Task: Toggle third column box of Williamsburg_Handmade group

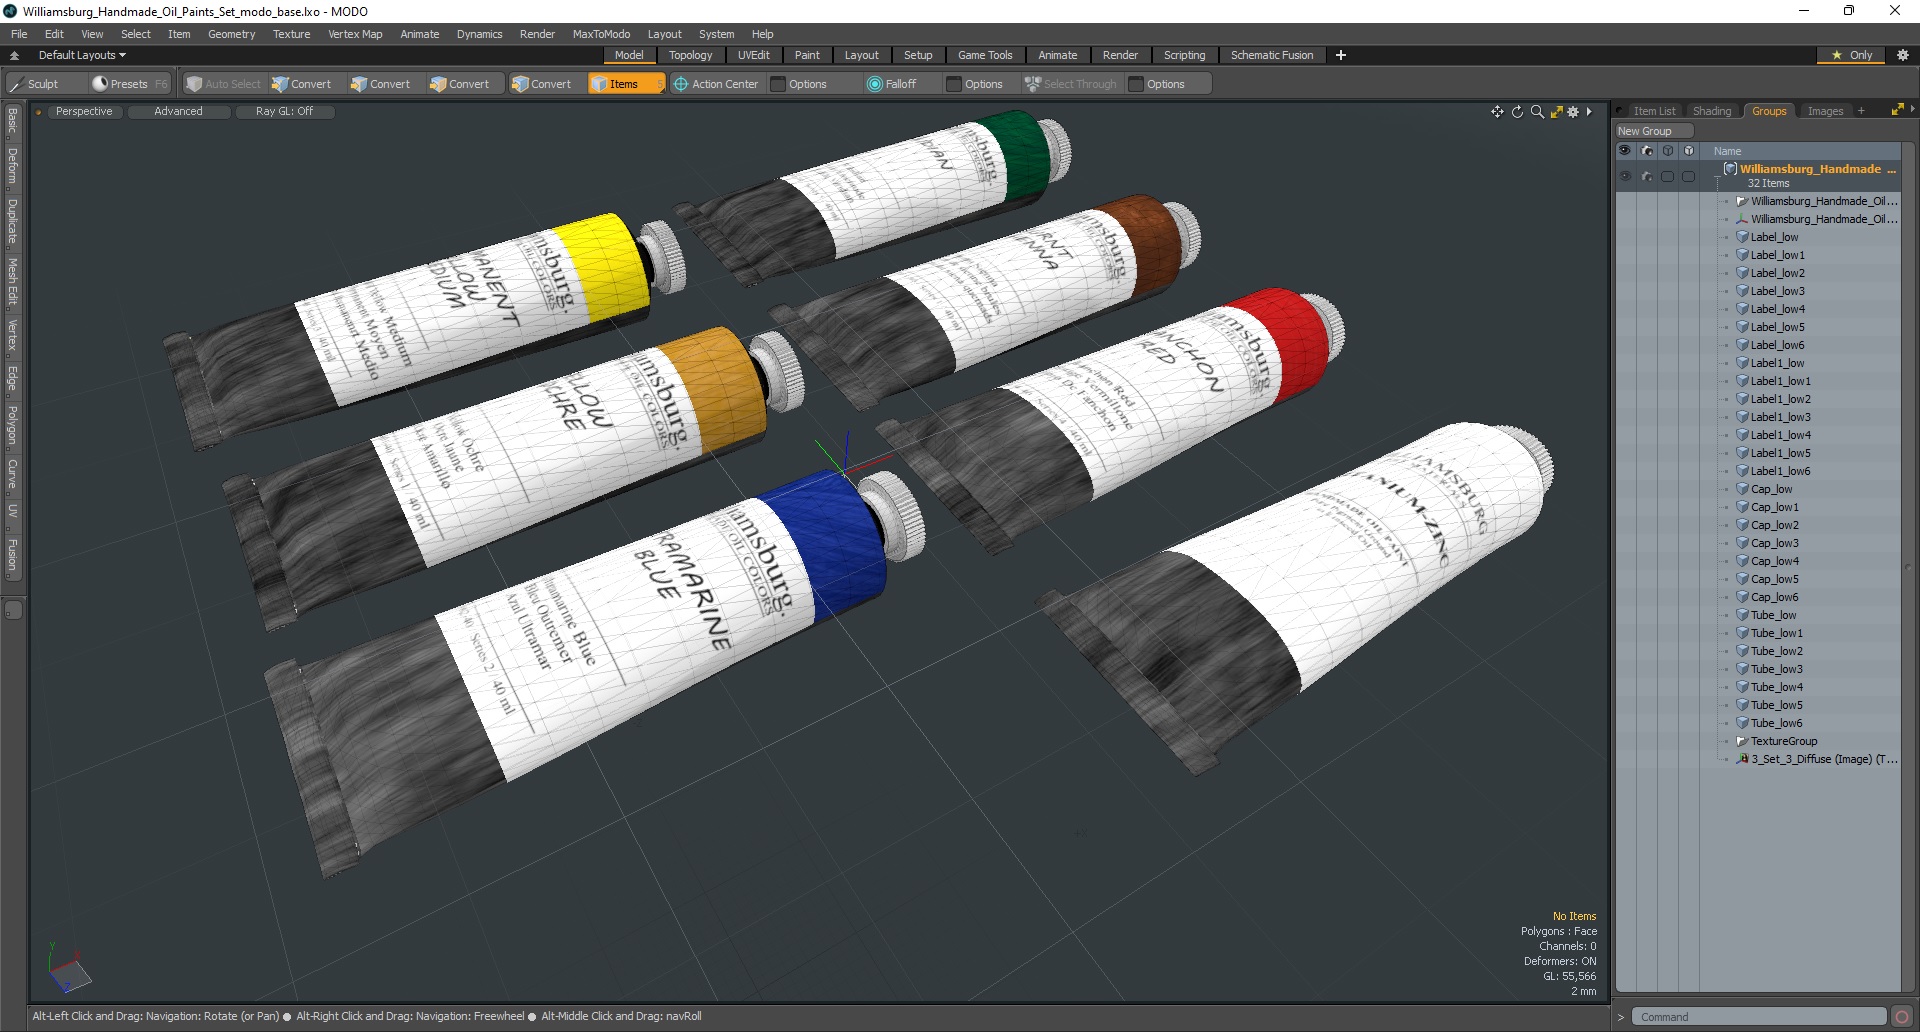Action: point(1667,176)
